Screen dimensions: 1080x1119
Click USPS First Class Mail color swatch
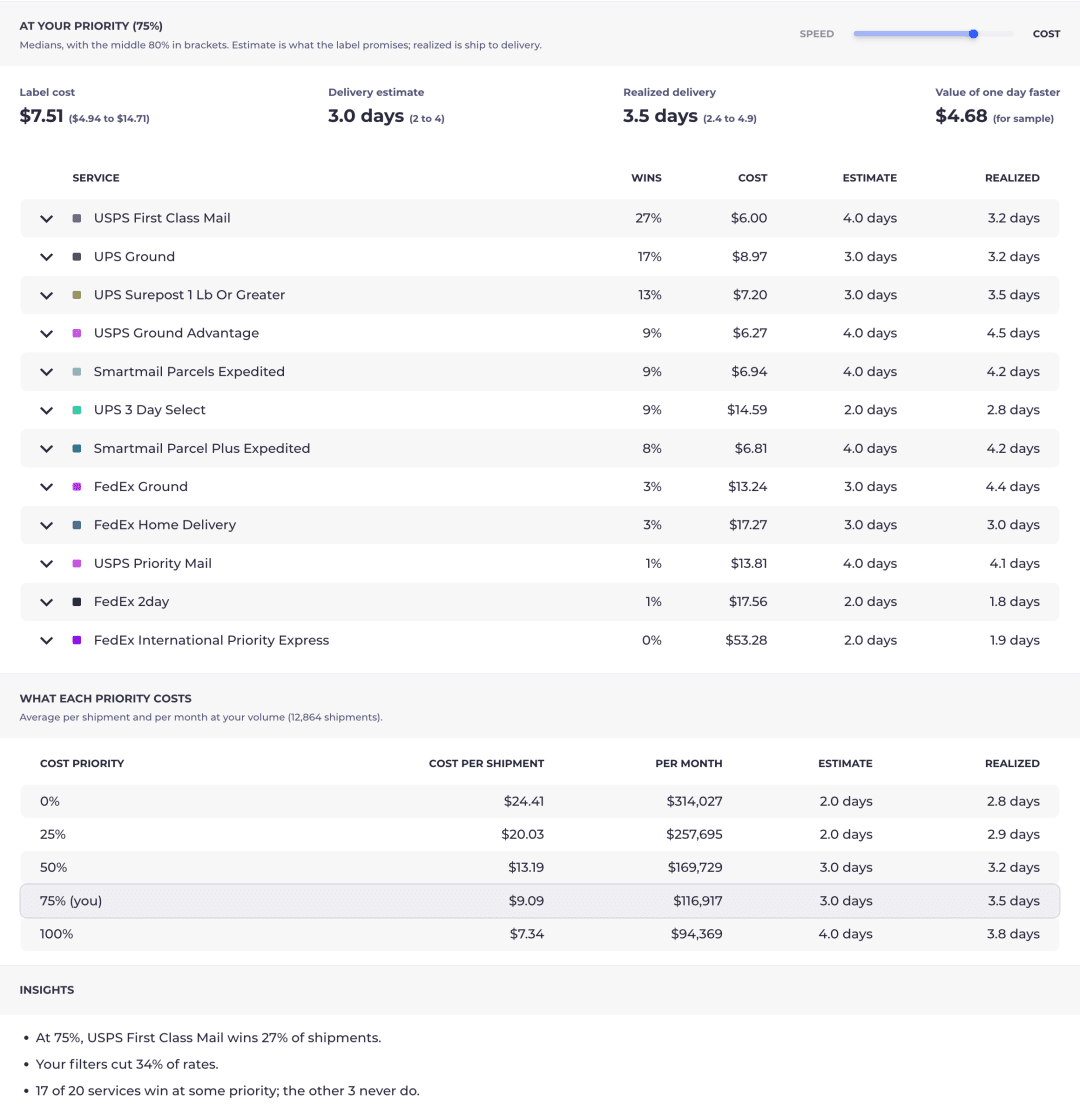[77, 218]
